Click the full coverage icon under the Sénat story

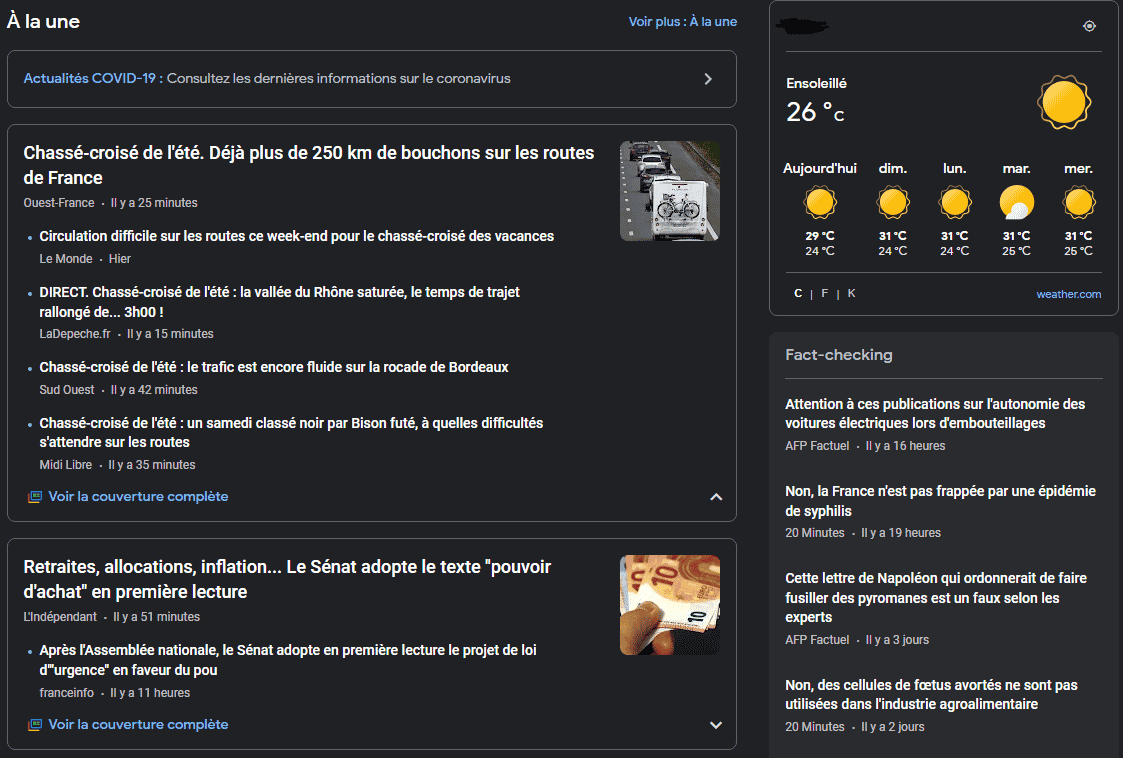coord(35,725)
